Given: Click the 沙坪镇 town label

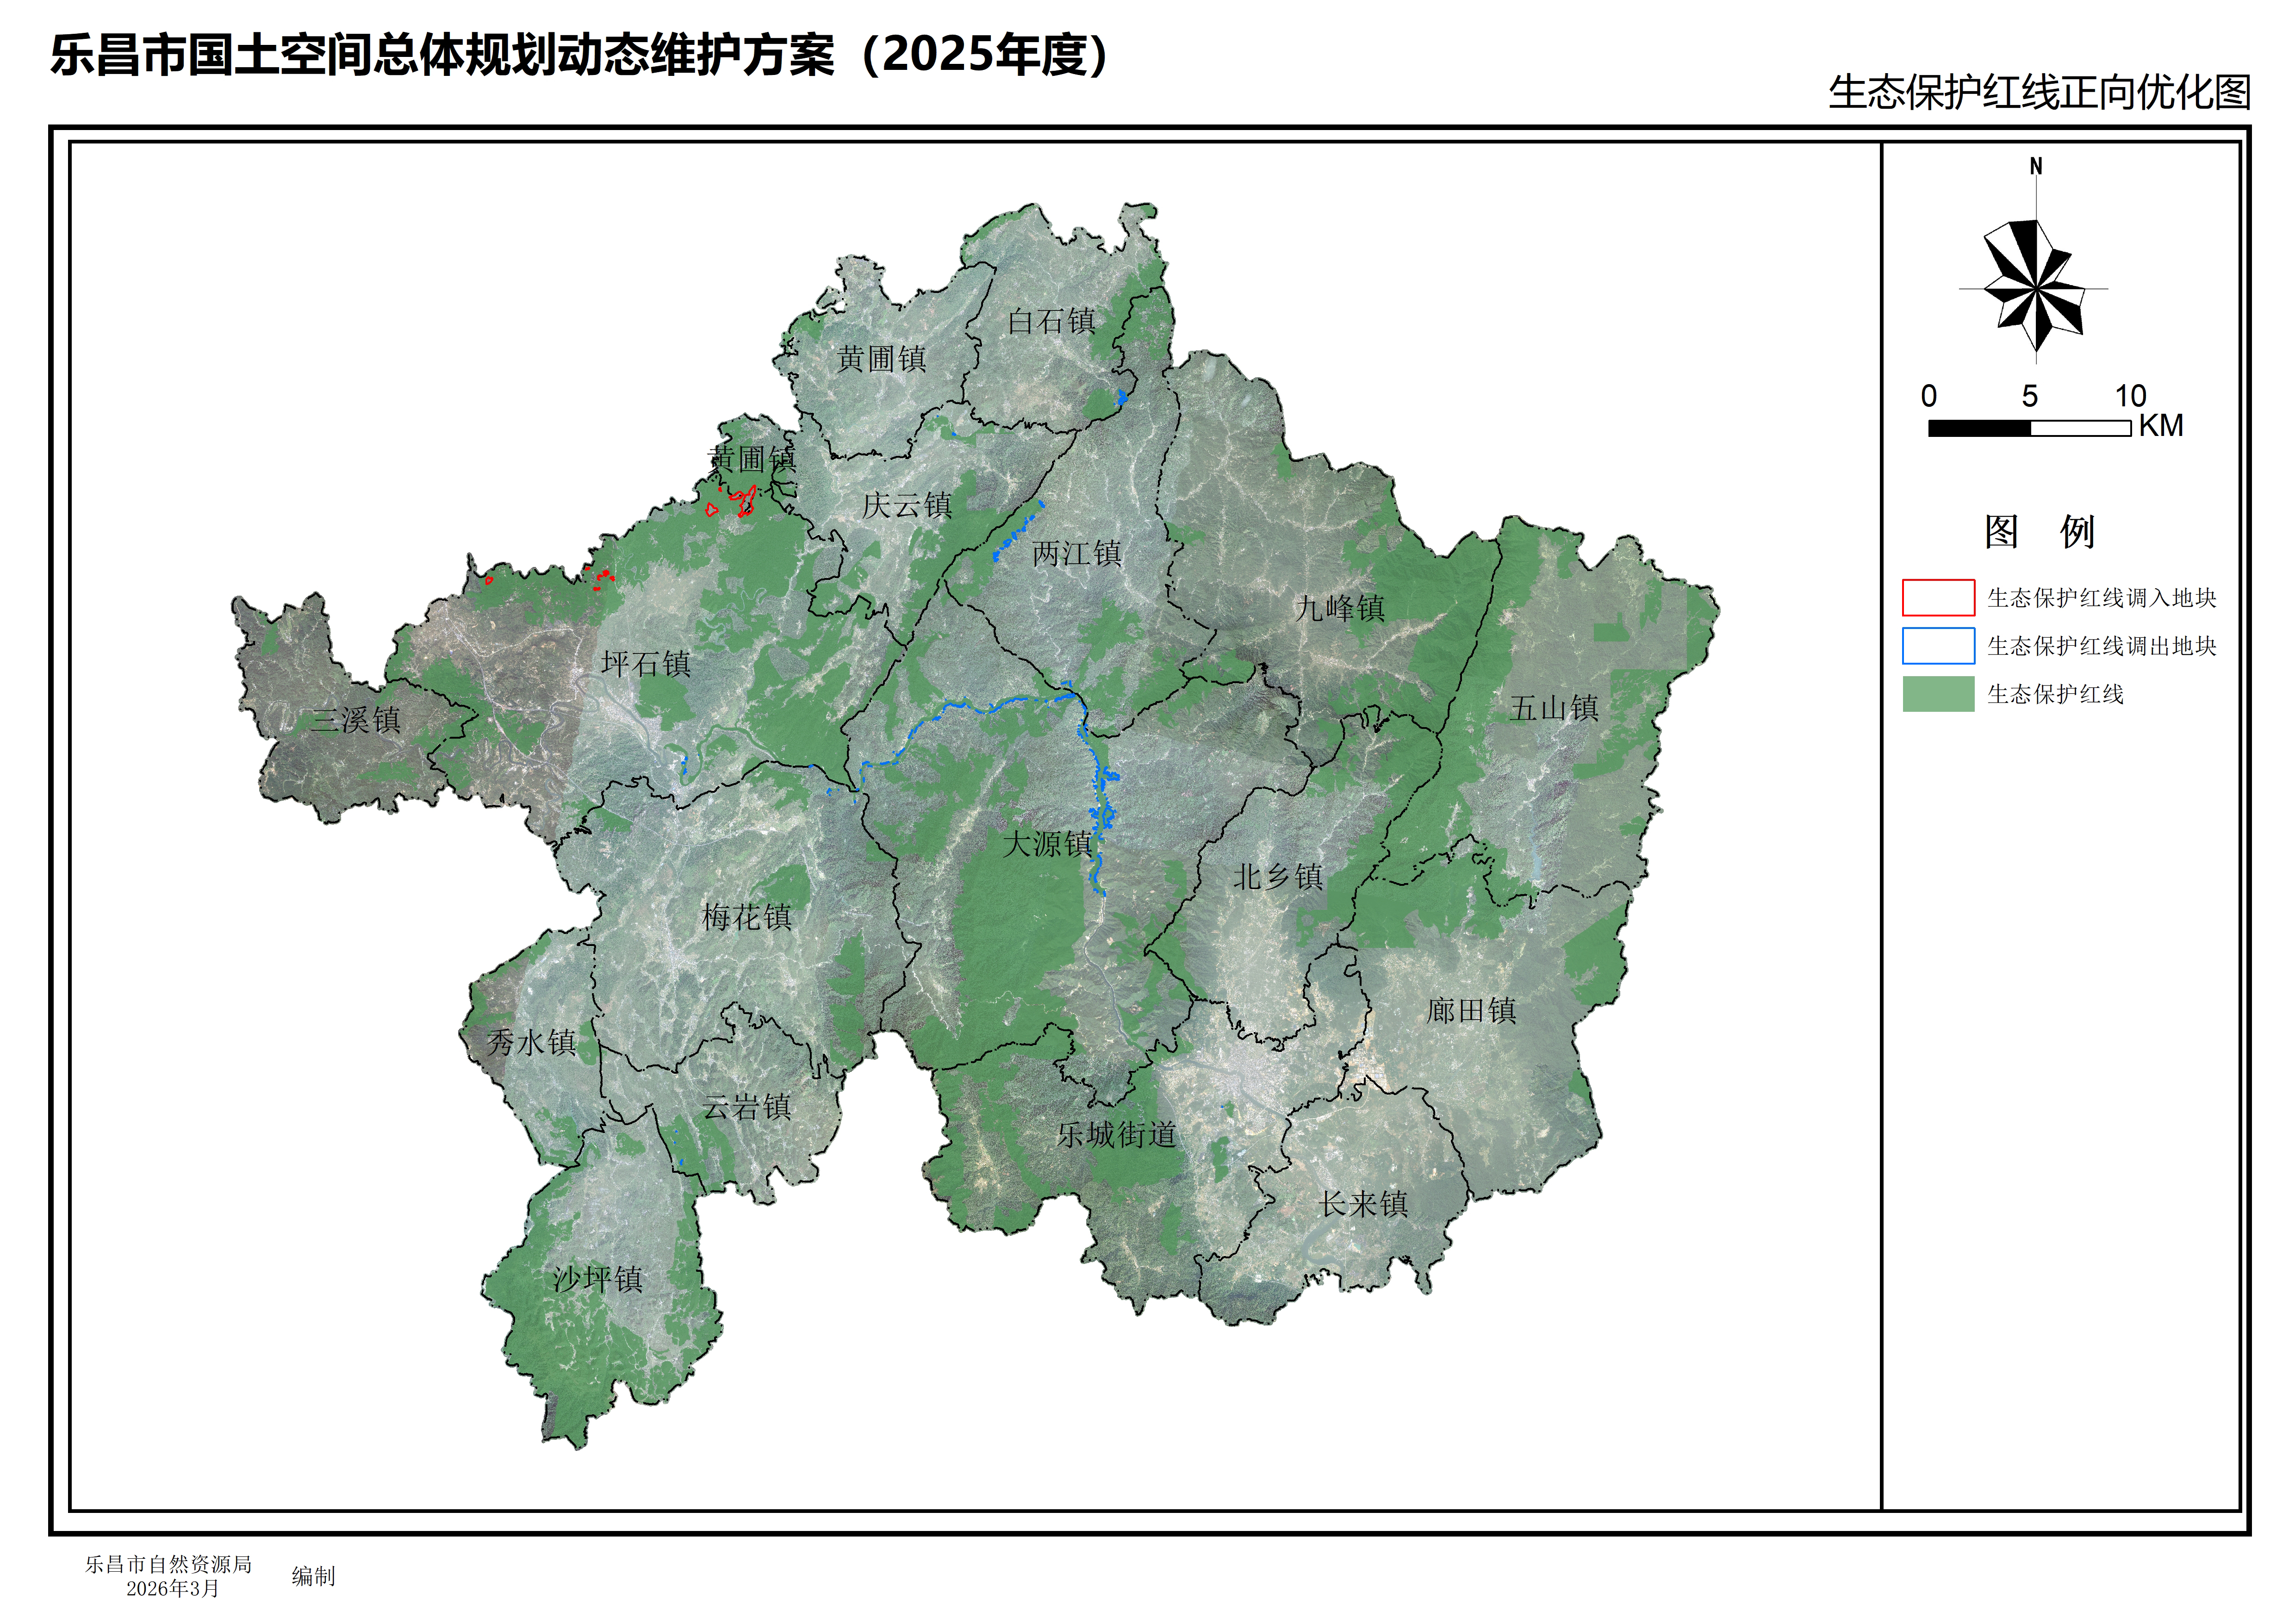Looking at the screenshot, I should point(597,1279).
